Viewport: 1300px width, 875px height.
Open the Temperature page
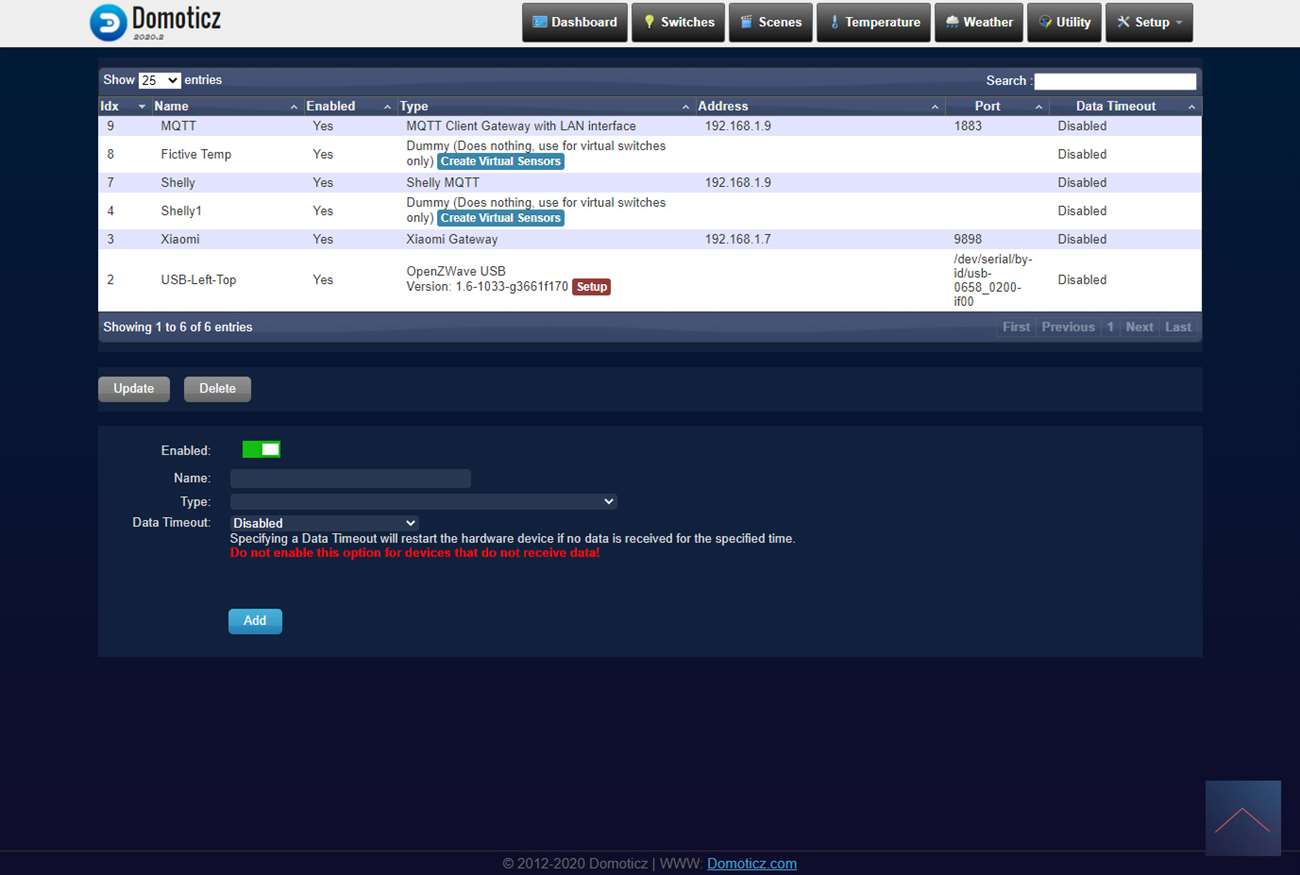click(x=873, y=22)
